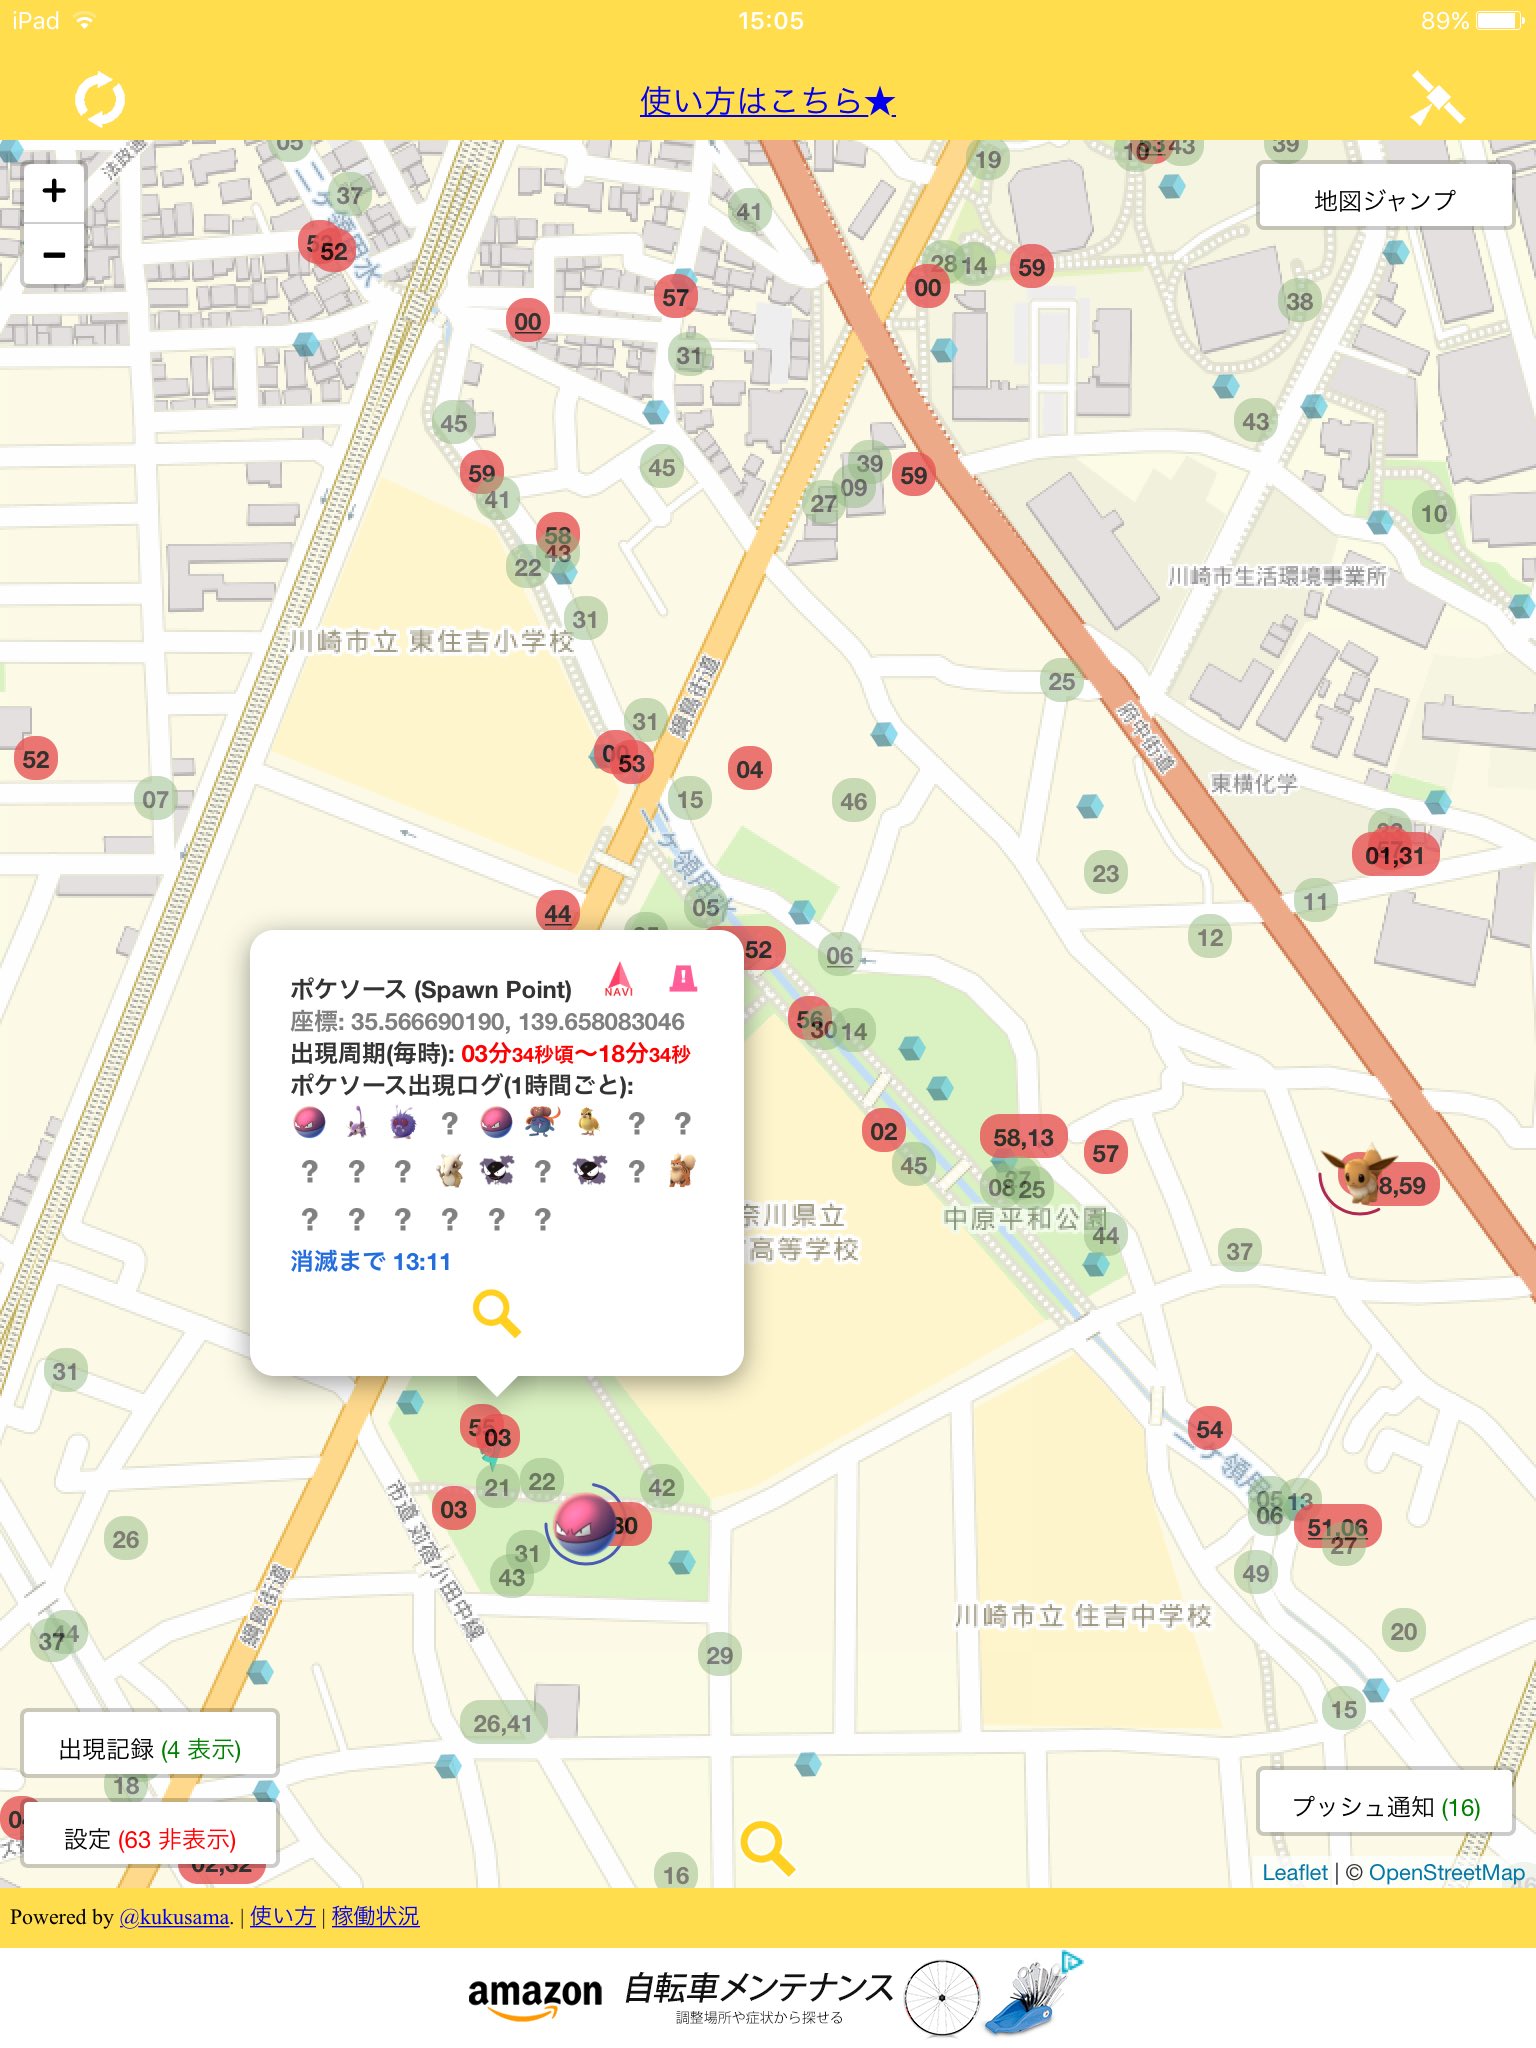Screen dimensions: 1536x2048
Task: Tap the NAVI arrow icon in popup
Action: [x=619, y=979]
